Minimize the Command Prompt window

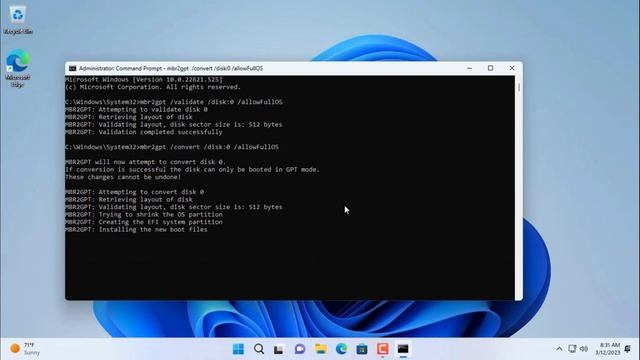[x=469, y=68]
